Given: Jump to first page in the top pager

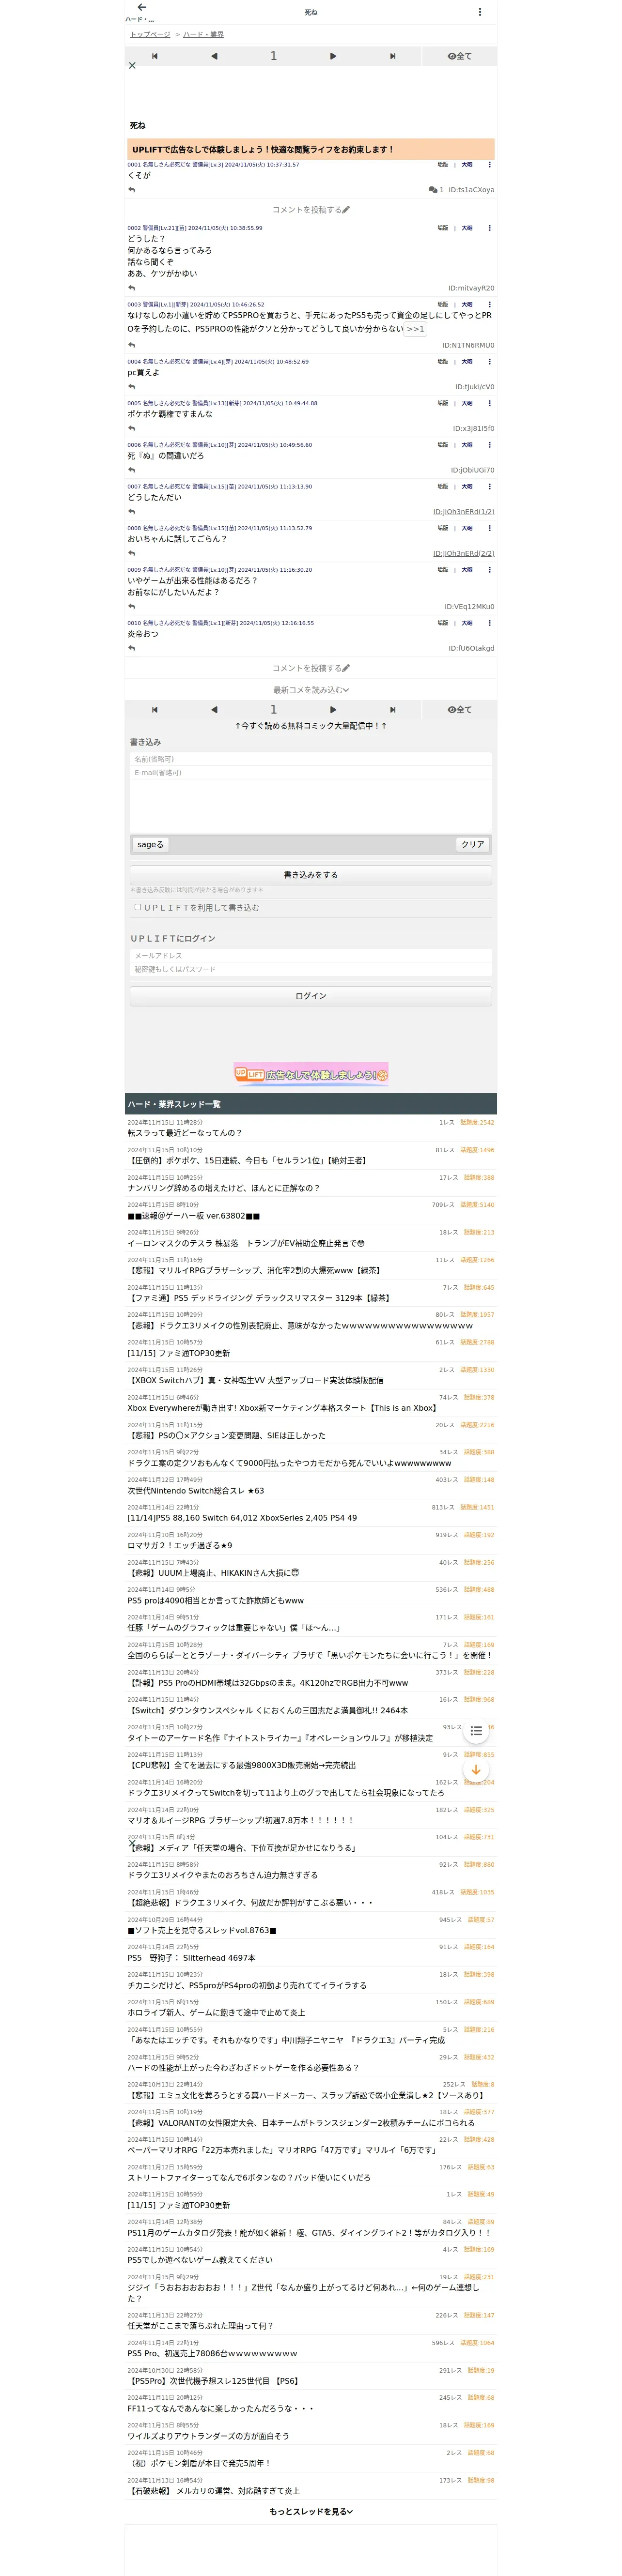Looking at the screenshot, I should click(x=155, y=56).
